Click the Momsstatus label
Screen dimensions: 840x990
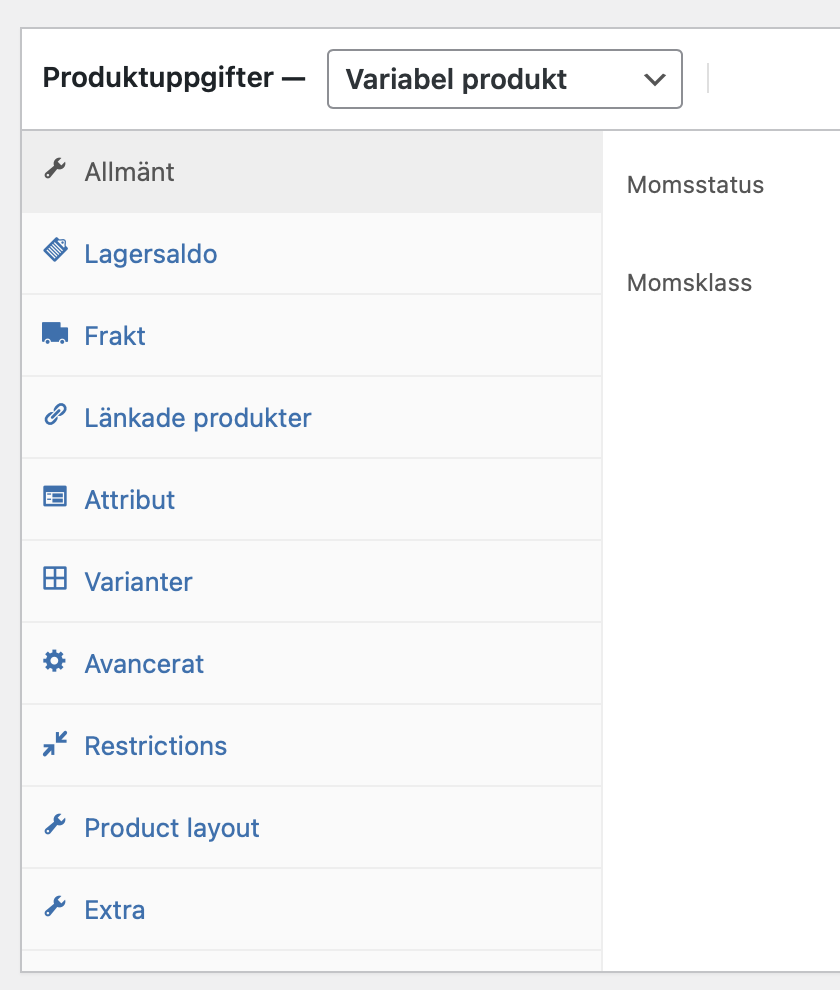point(694,184)
